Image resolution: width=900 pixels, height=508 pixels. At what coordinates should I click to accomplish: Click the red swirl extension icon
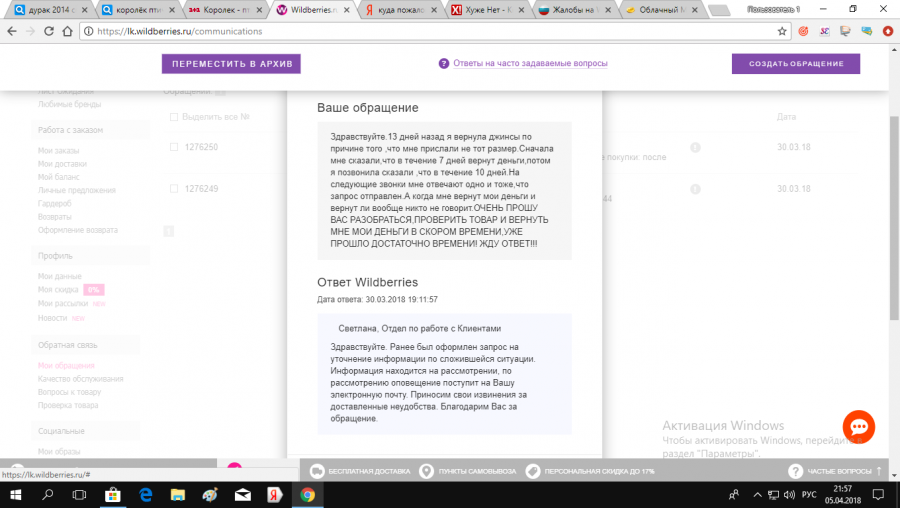tap(803, 31)
